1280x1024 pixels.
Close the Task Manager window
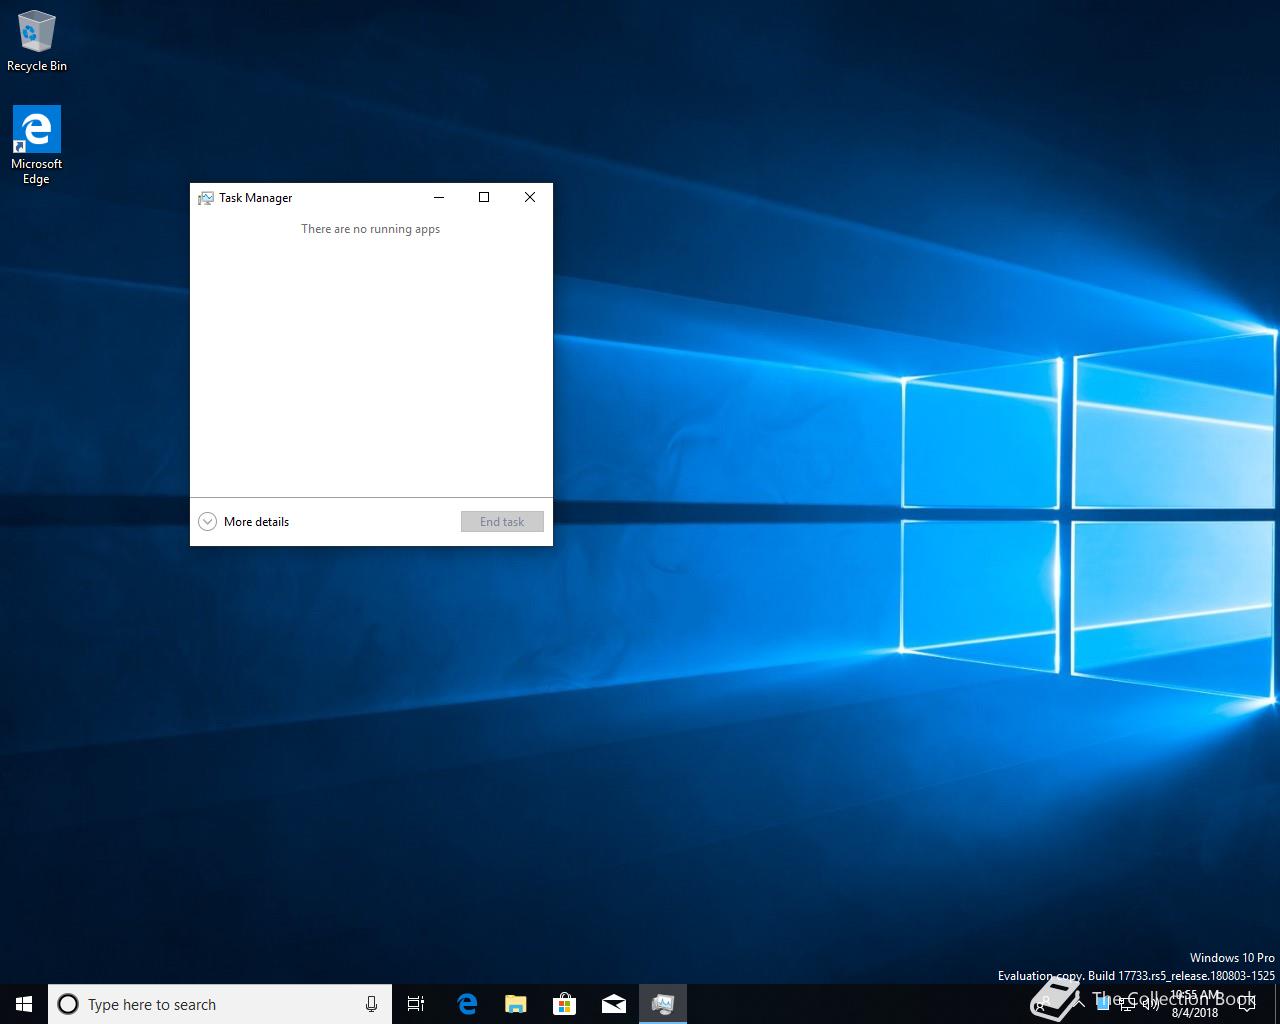[530, 197]
